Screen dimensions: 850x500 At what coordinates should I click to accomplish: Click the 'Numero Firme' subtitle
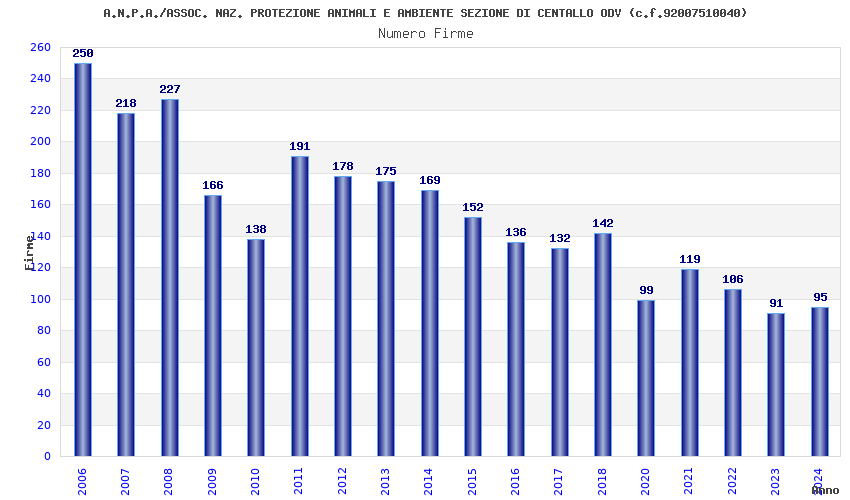point(426,34)
